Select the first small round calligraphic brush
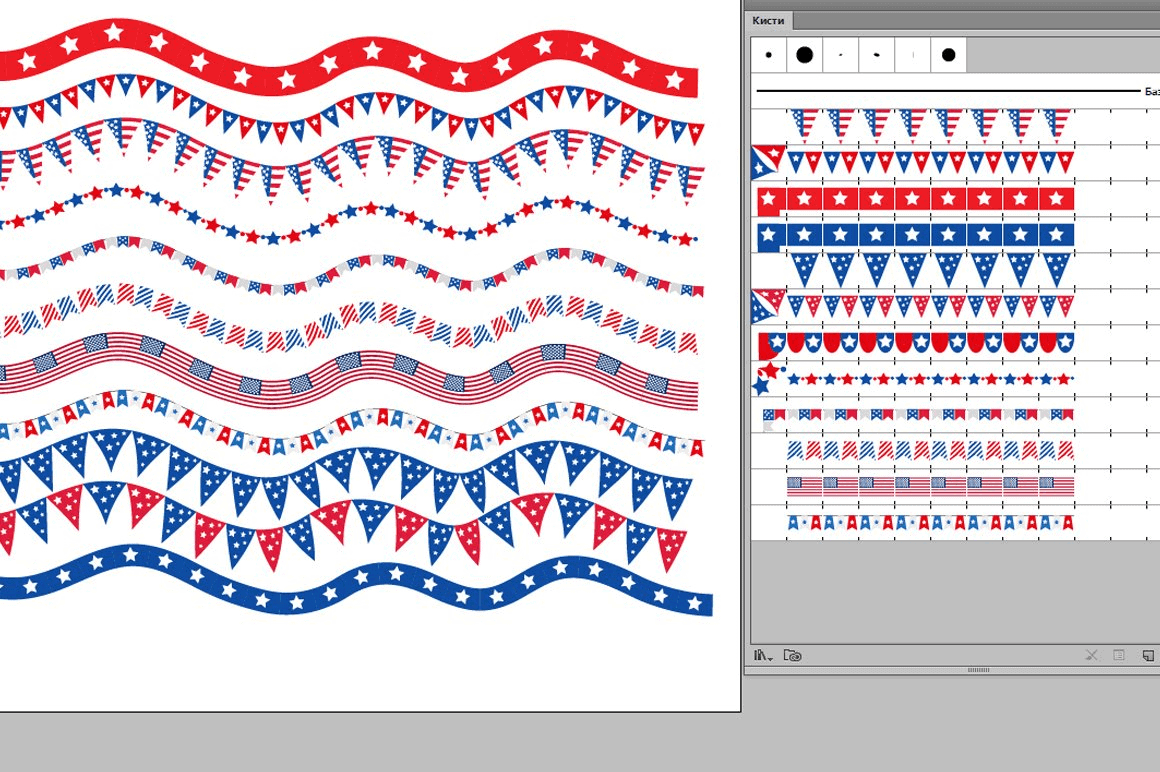Image resolution: width=1160 pixels, height=772 pixels. pos(768,55)
